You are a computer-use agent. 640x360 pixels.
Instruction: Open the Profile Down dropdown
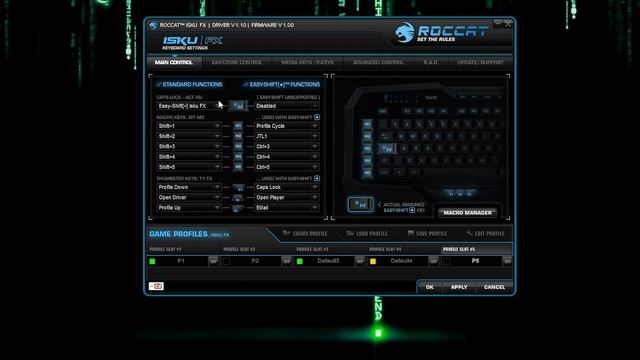tap(189, 187)
